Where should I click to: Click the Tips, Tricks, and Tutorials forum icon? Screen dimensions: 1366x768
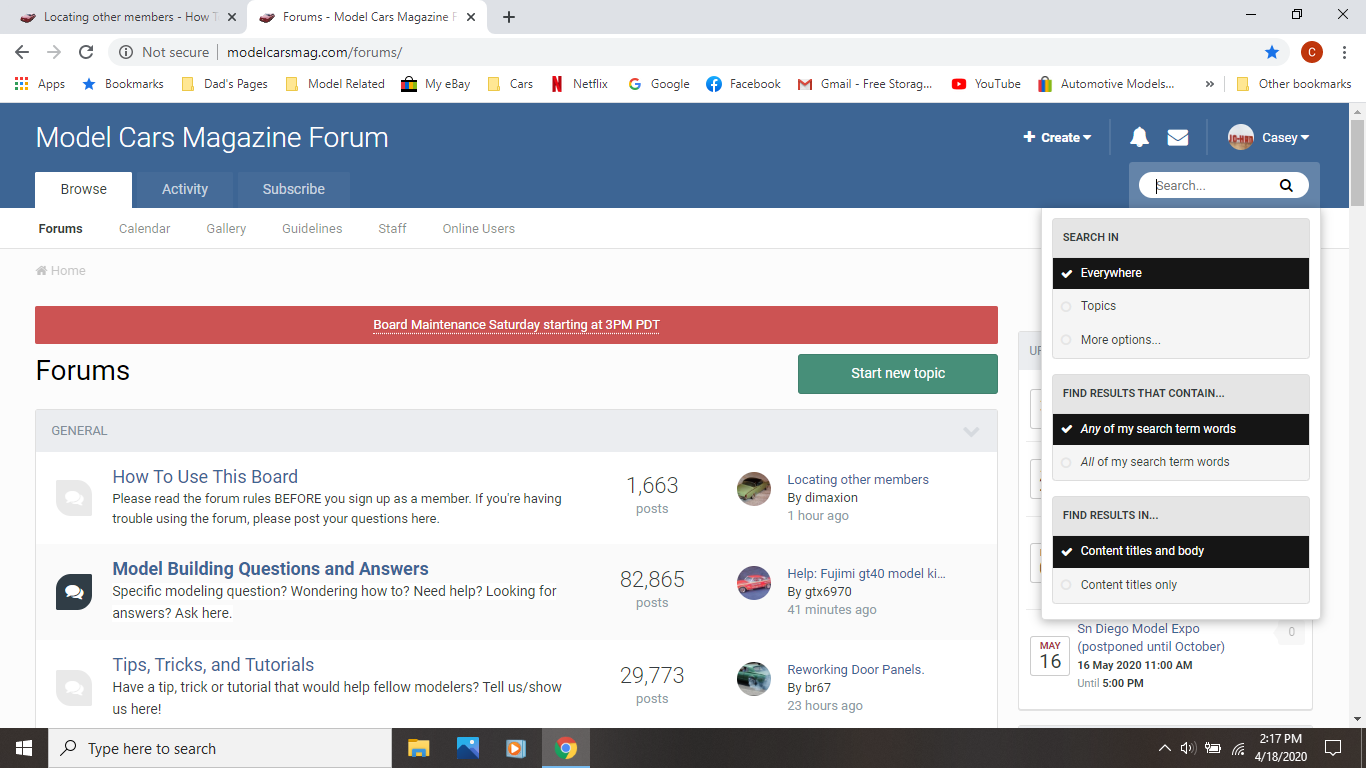(x=74, y=688)
